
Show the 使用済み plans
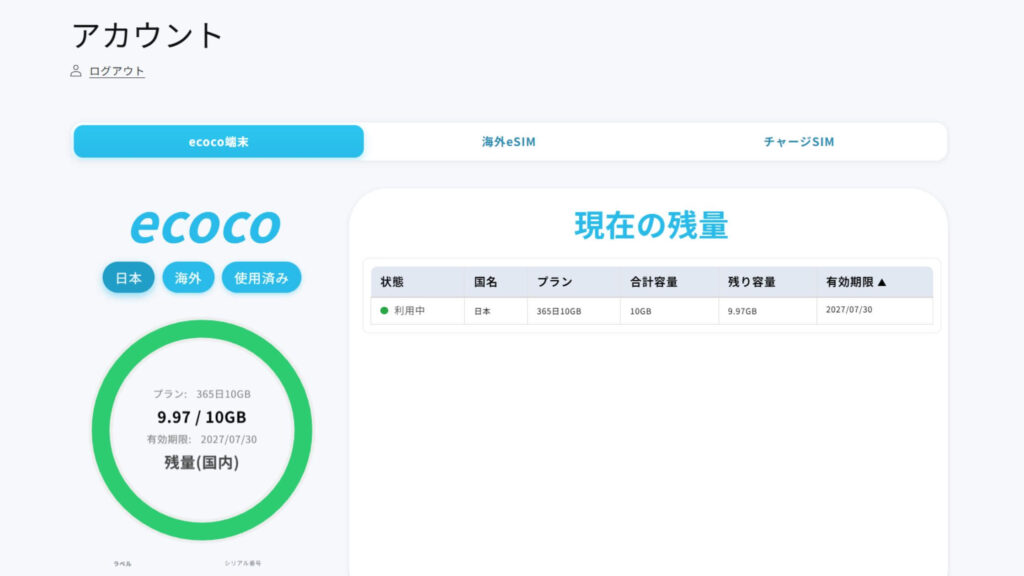coord(261,278)
